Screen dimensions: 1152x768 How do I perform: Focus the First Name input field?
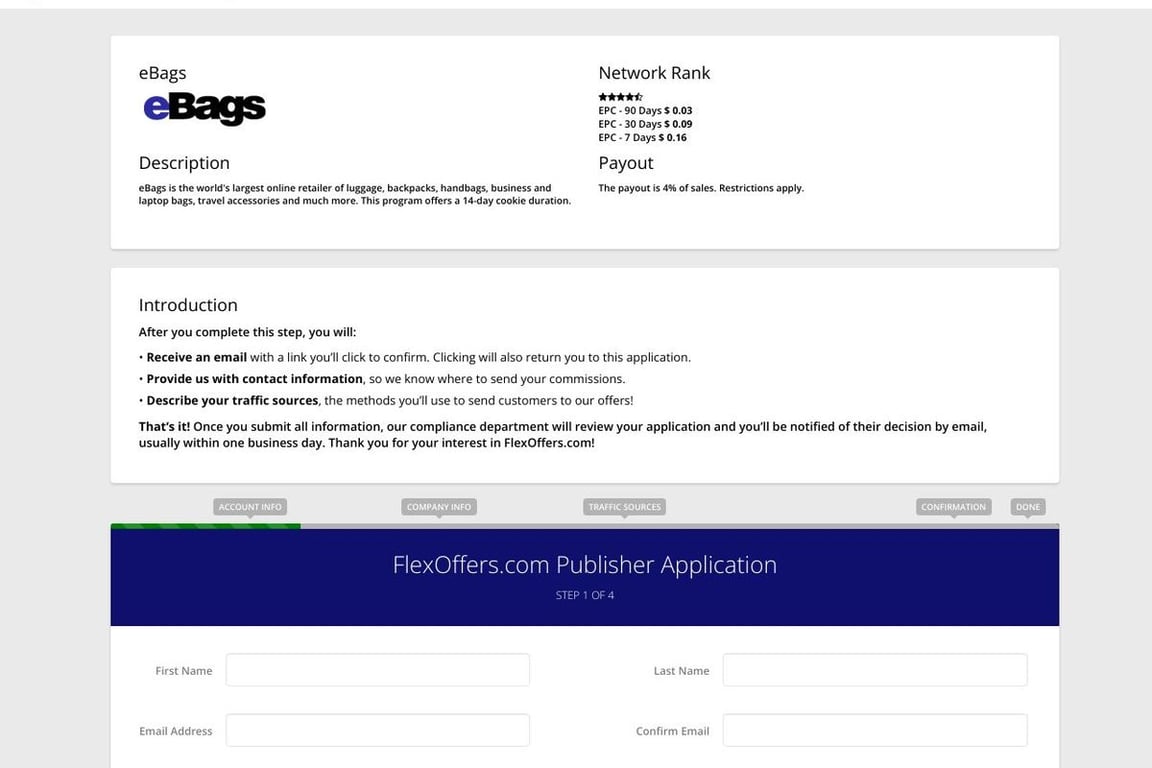pos(377,670)
